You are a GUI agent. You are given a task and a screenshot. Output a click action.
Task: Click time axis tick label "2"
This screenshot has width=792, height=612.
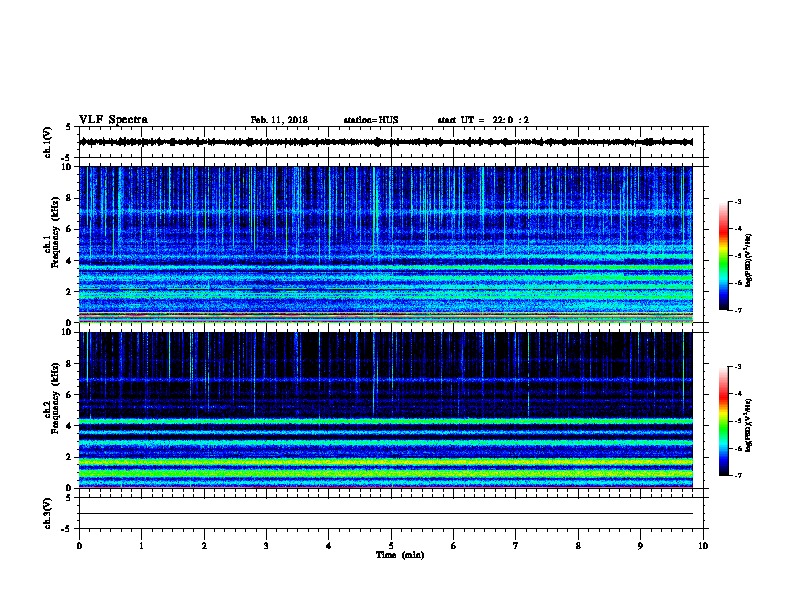(204, 546)
